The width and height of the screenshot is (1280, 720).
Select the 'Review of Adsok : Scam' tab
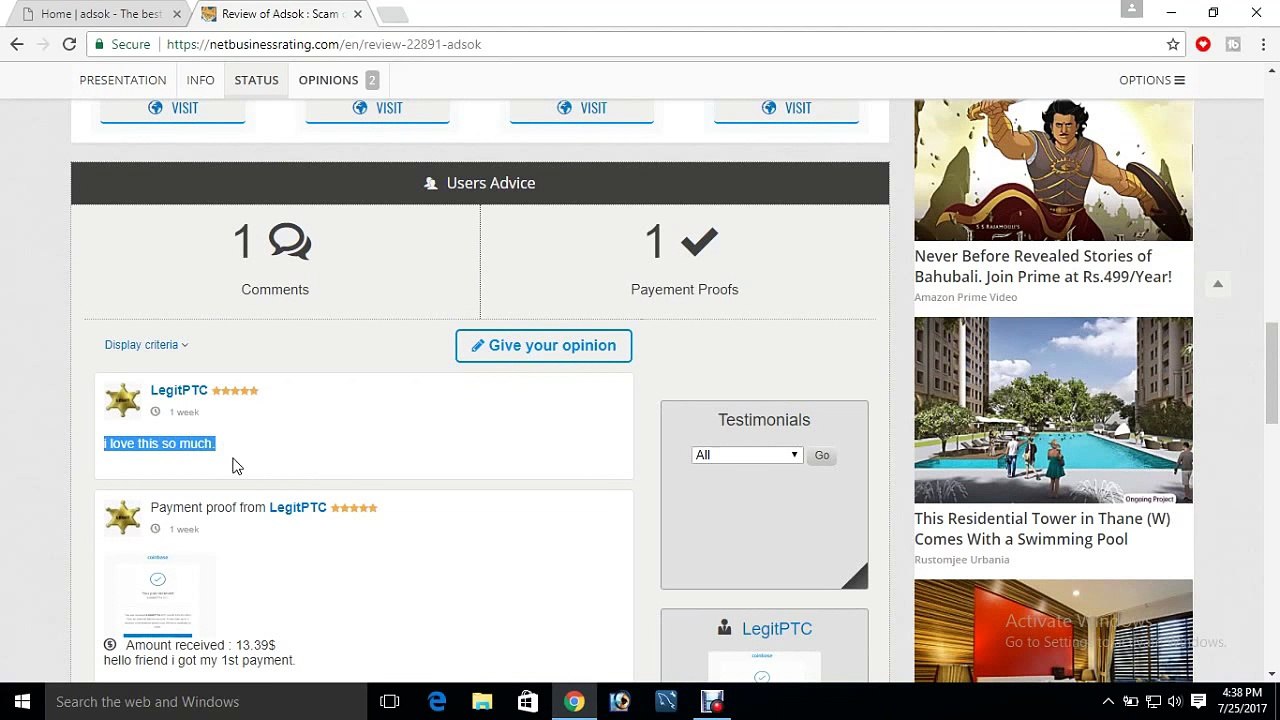click(281, 14)
